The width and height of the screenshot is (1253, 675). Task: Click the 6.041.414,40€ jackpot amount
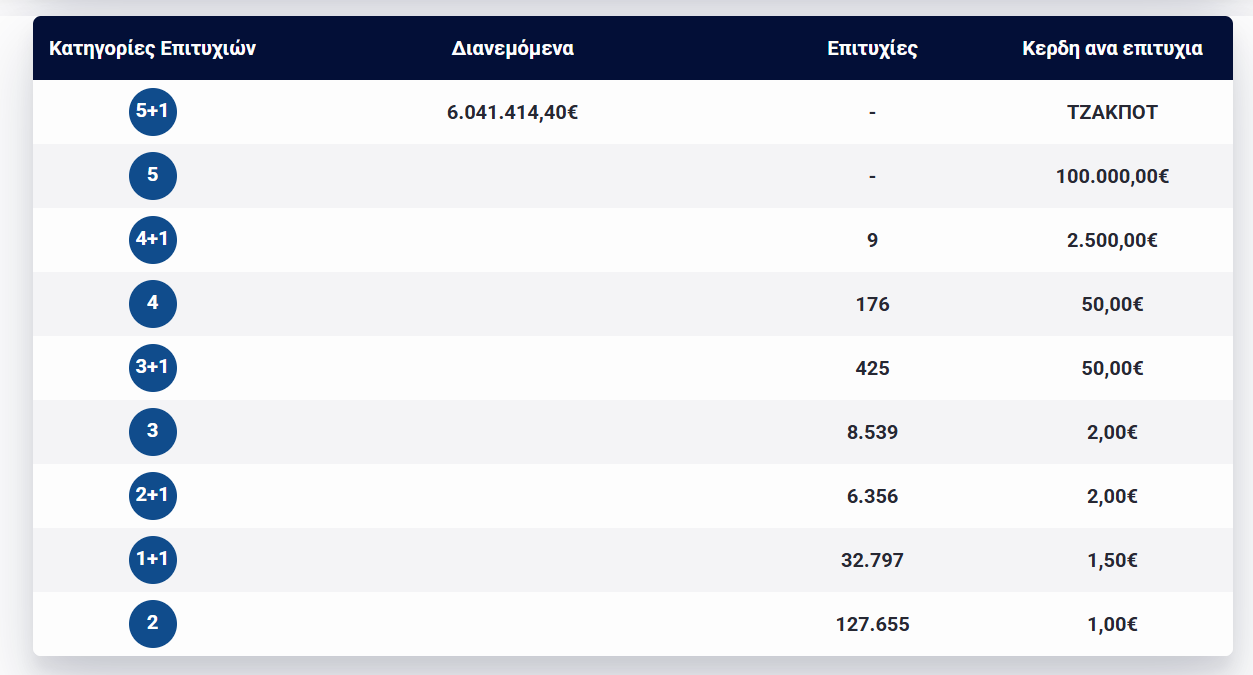[513, 112]
